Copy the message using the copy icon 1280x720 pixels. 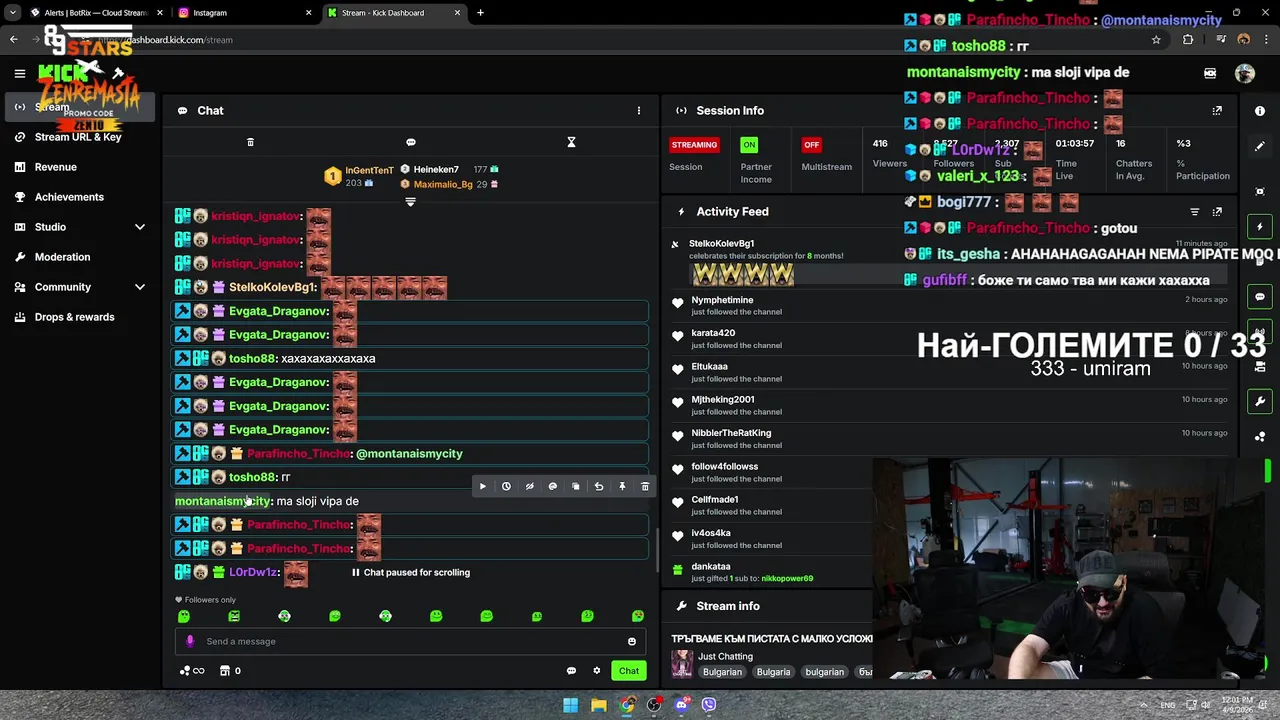tap(575, 486)
